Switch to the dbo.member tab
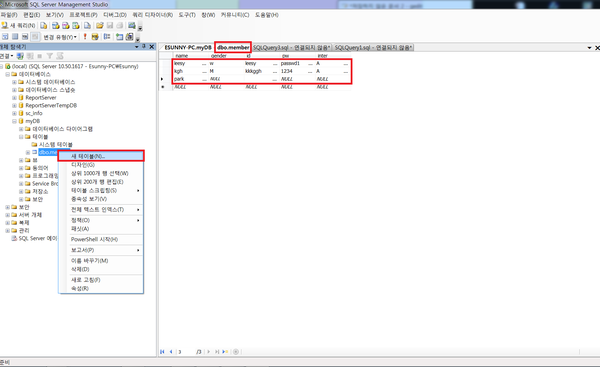The image size is (600, 367). click(233, 47)
